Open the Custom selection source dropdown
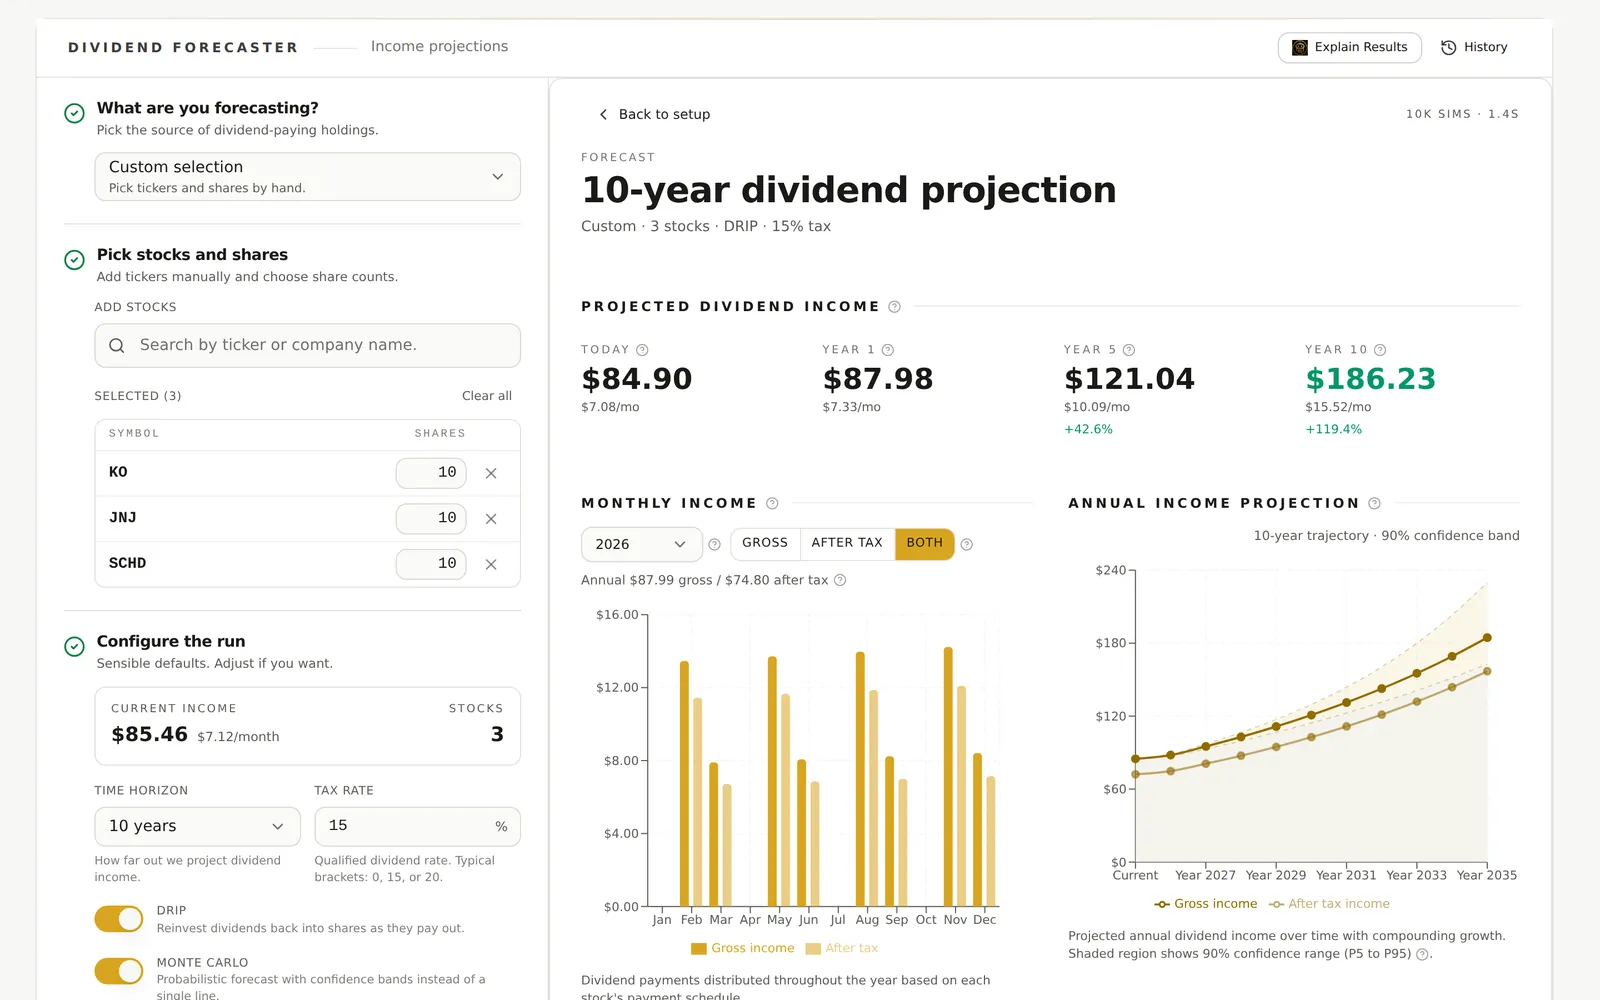The width and height of the screenshot is (1600, 1000). [308, 177]
